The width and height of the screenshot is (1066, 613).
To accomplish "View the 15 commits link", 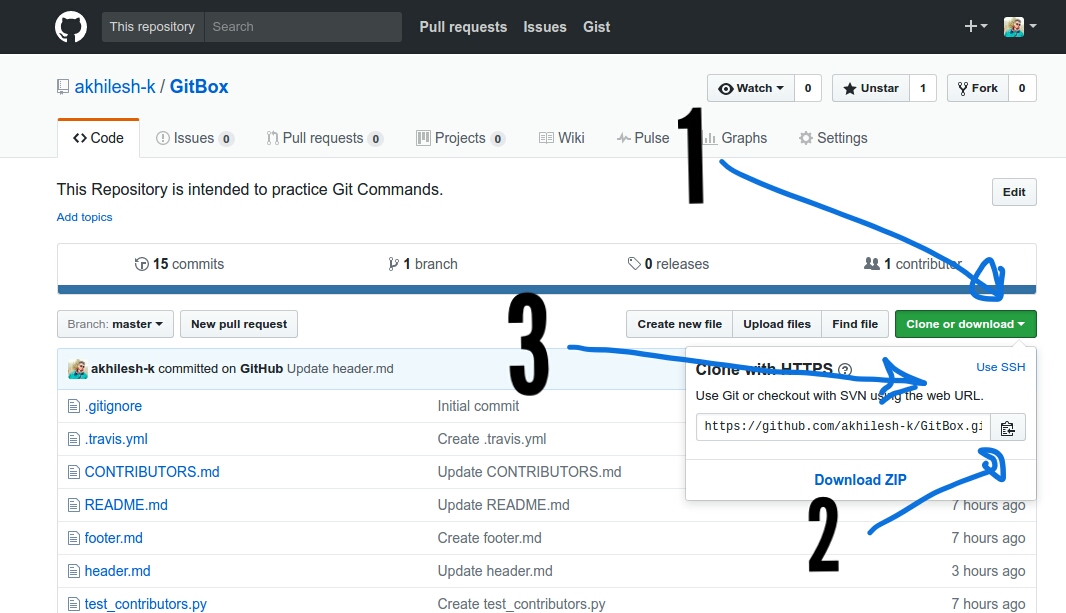I will tap(179, 264).
